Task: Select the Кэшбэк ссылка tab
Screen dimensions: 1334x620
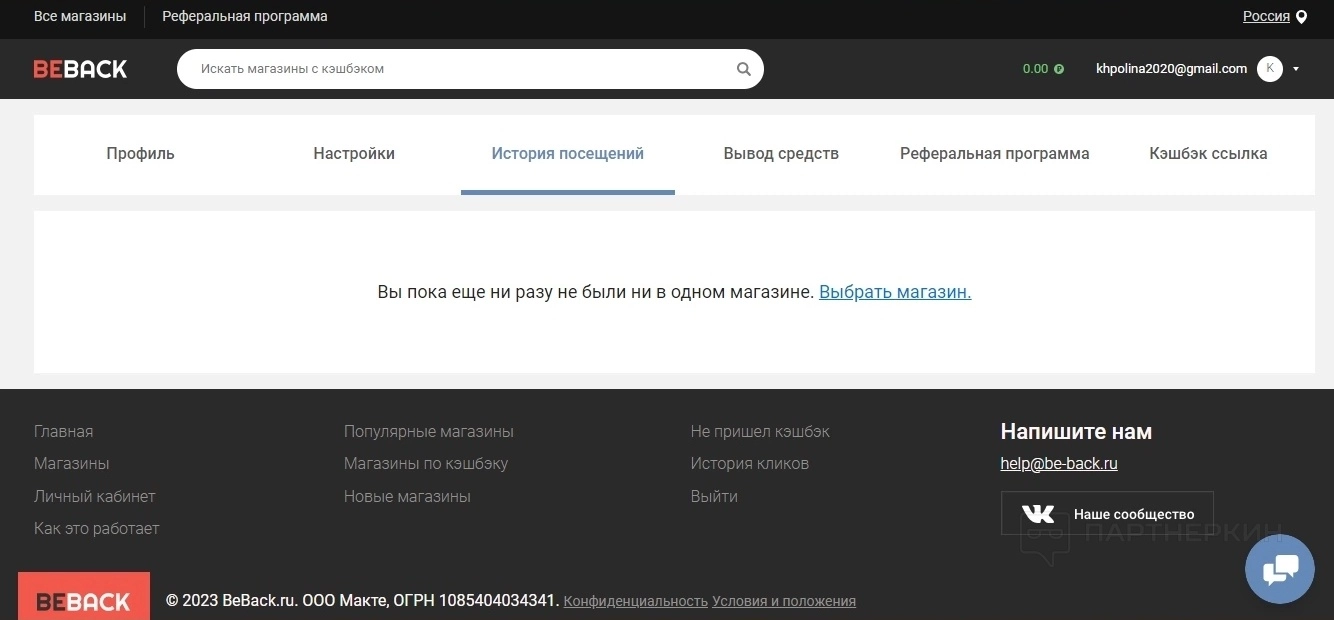Action: point(1208,154)
